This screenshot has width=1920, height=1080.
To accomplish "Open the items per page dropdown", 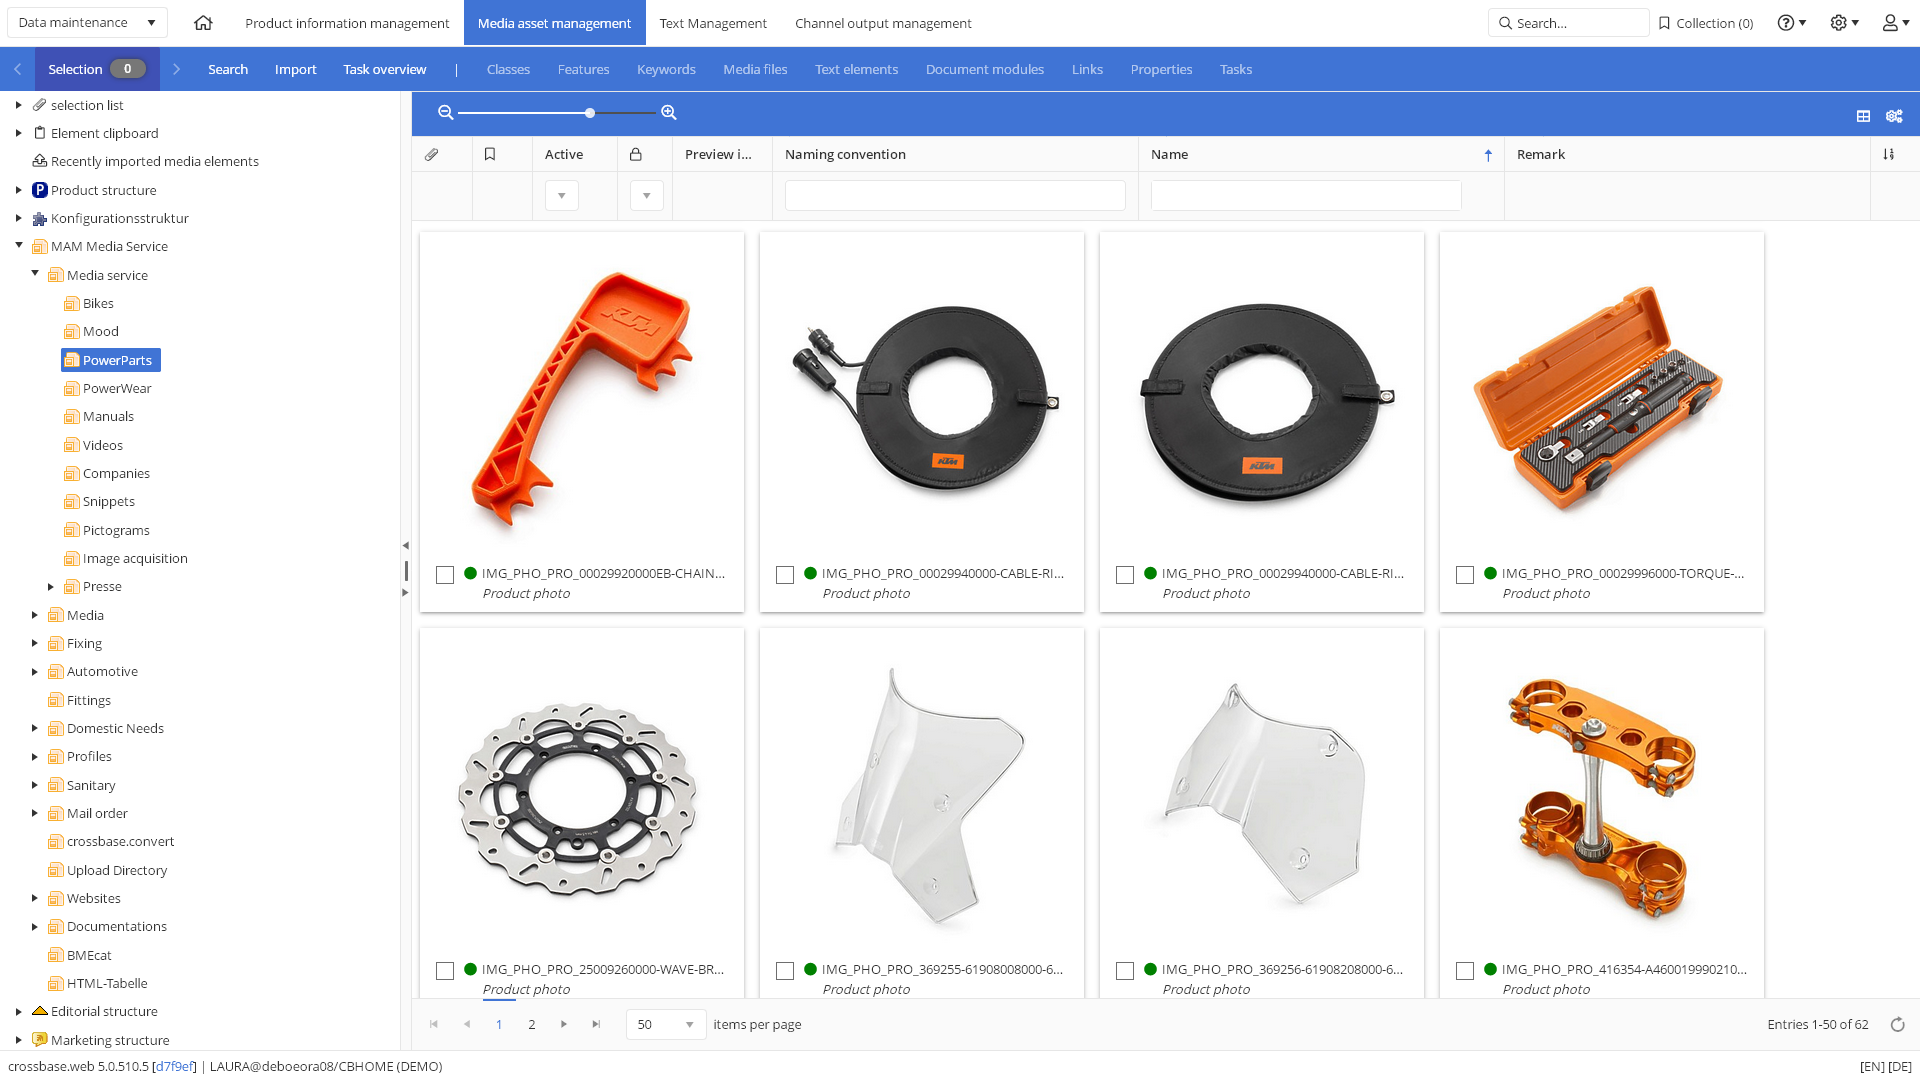I will (x=666, y=1024).
